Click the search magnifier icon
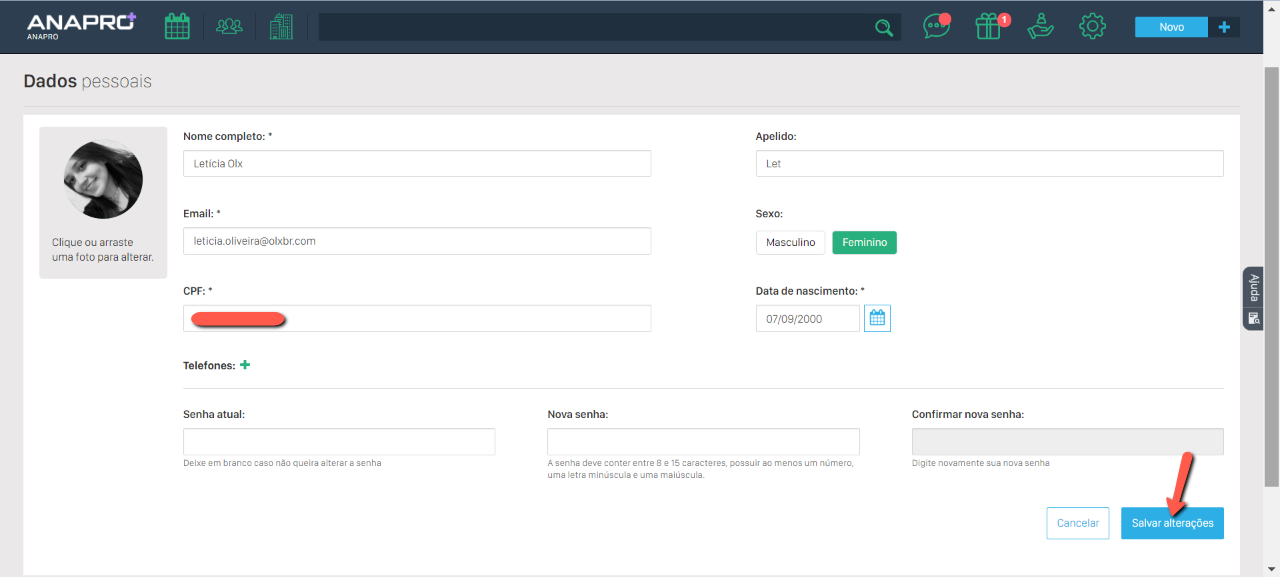1280x577 pixels. (884, 28)
